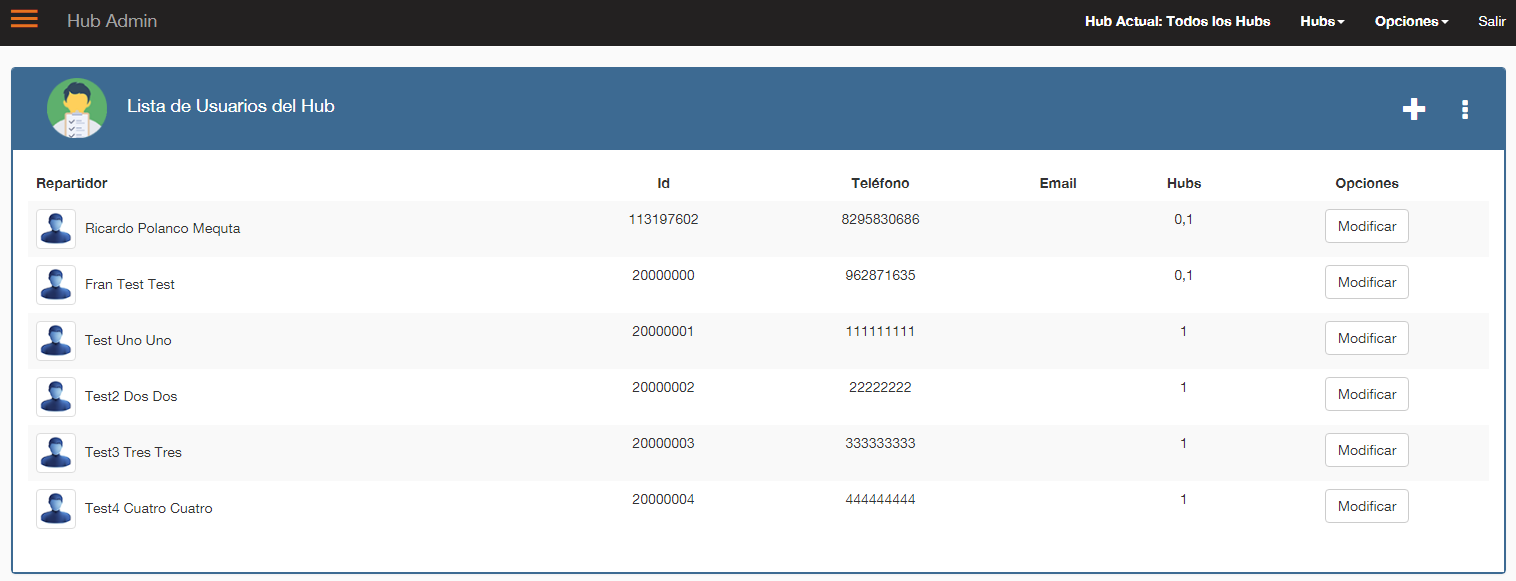The image size is (1516, 581).
Task: Click the Repartidor column header
Action: [72, 183]
